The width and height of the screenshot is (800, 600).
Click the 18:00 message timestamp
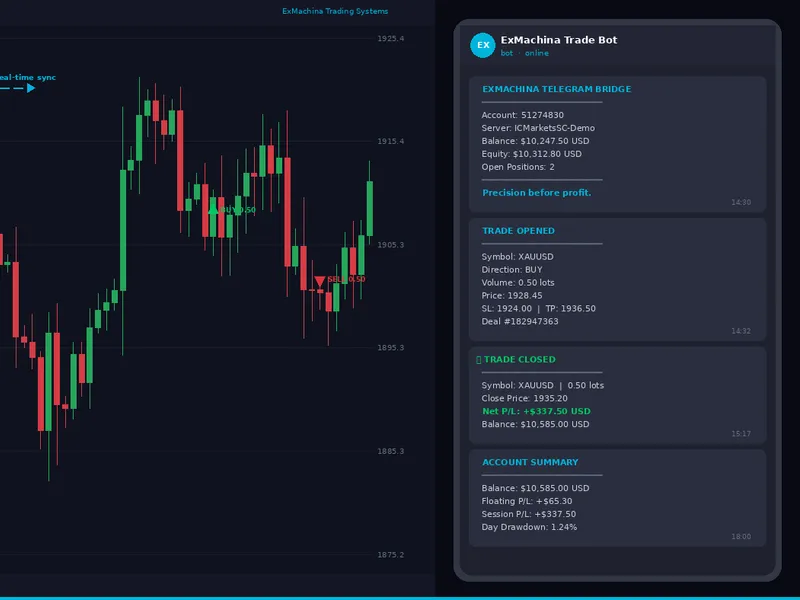click(x=741, y=537)
